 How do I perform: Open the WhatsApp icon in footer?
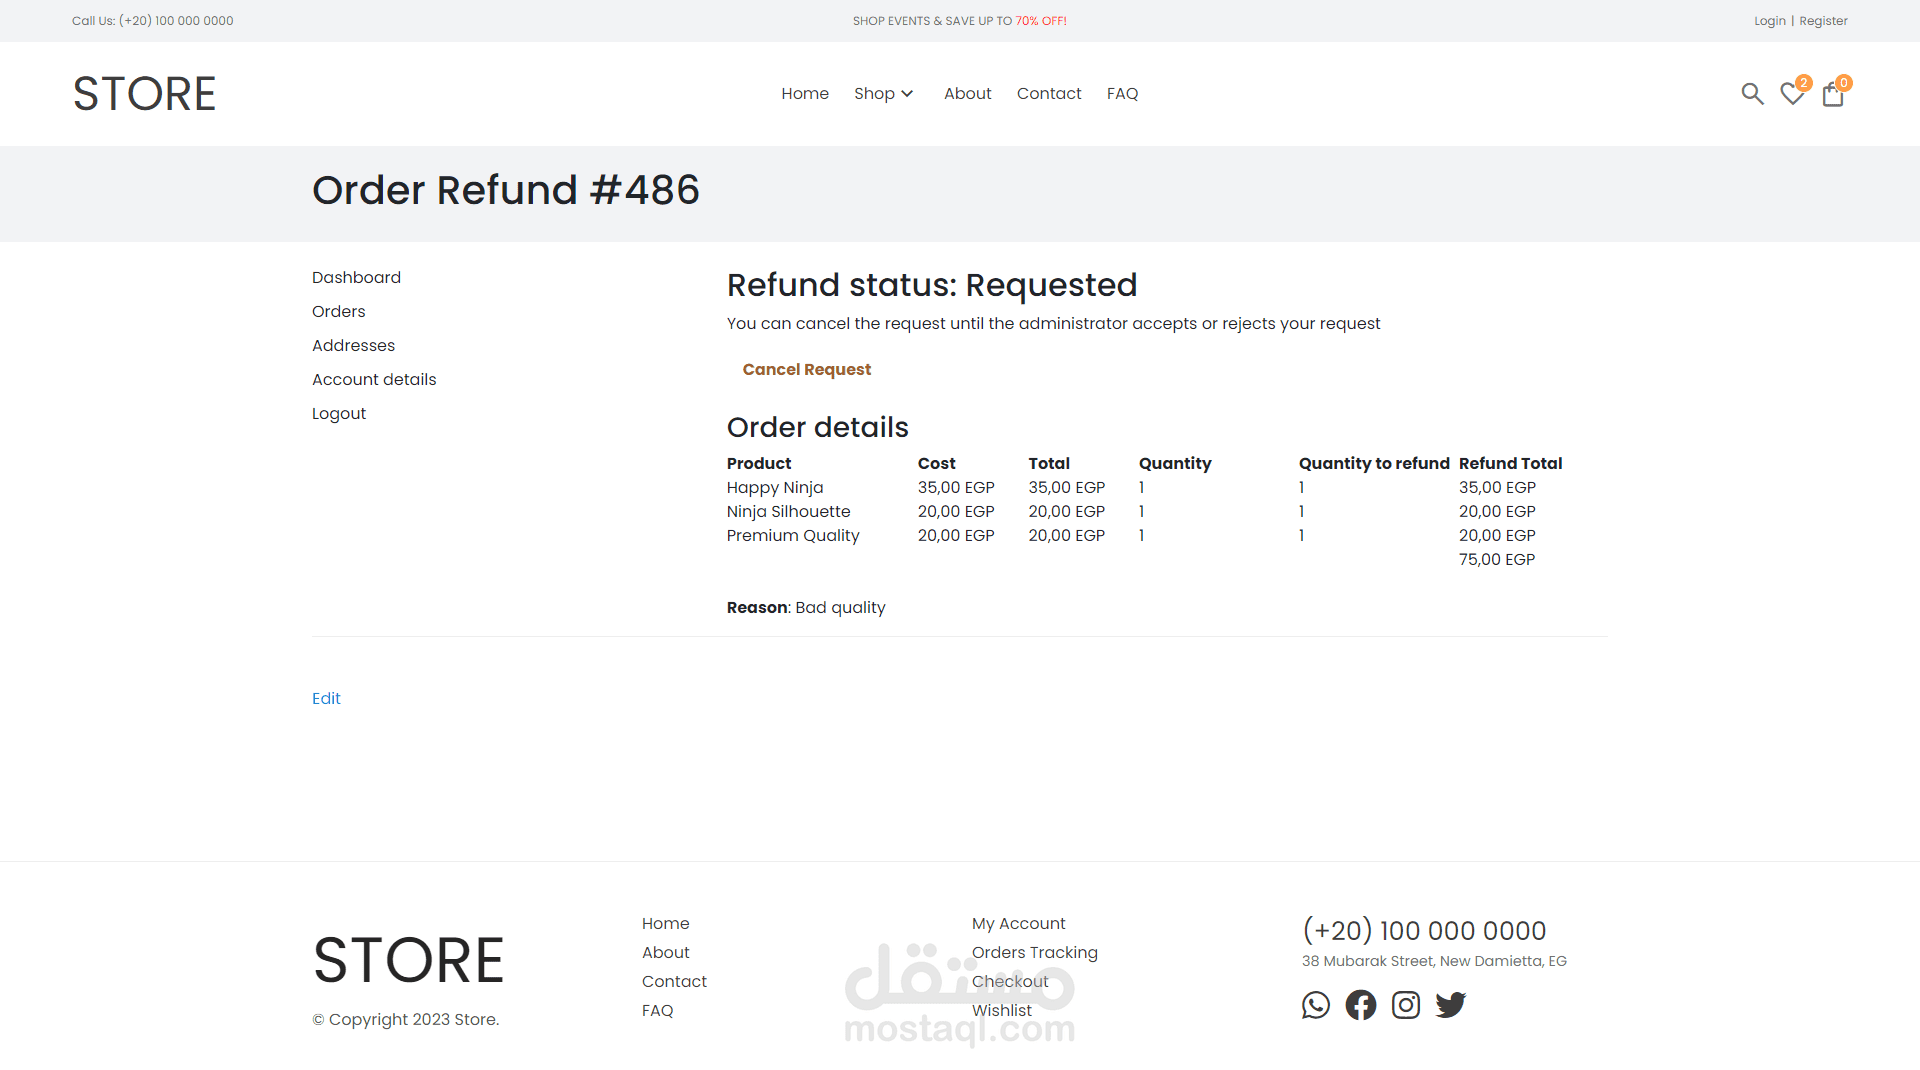[x=1316, y=1005]
